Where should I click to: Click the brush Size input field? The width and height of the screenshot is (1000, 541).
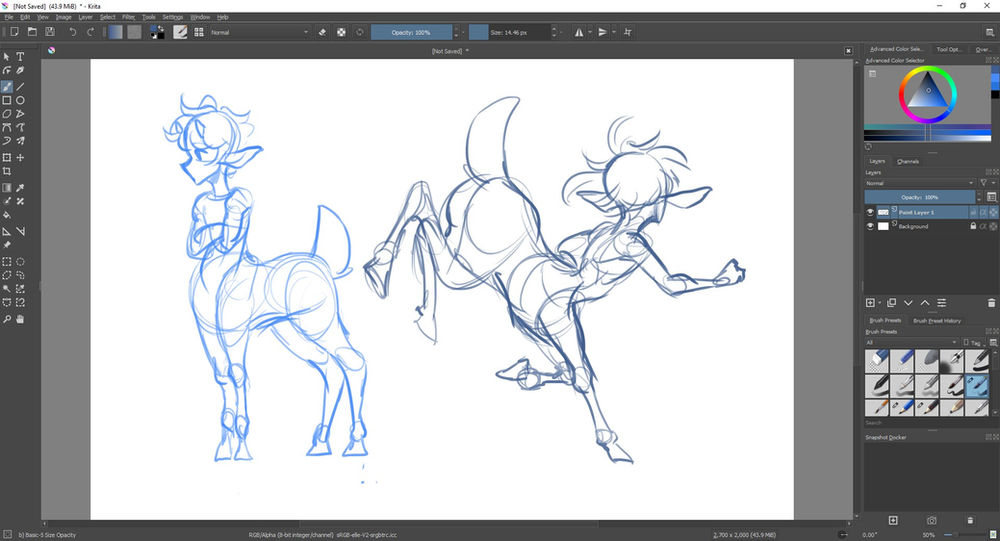click(x=510, y=32)
